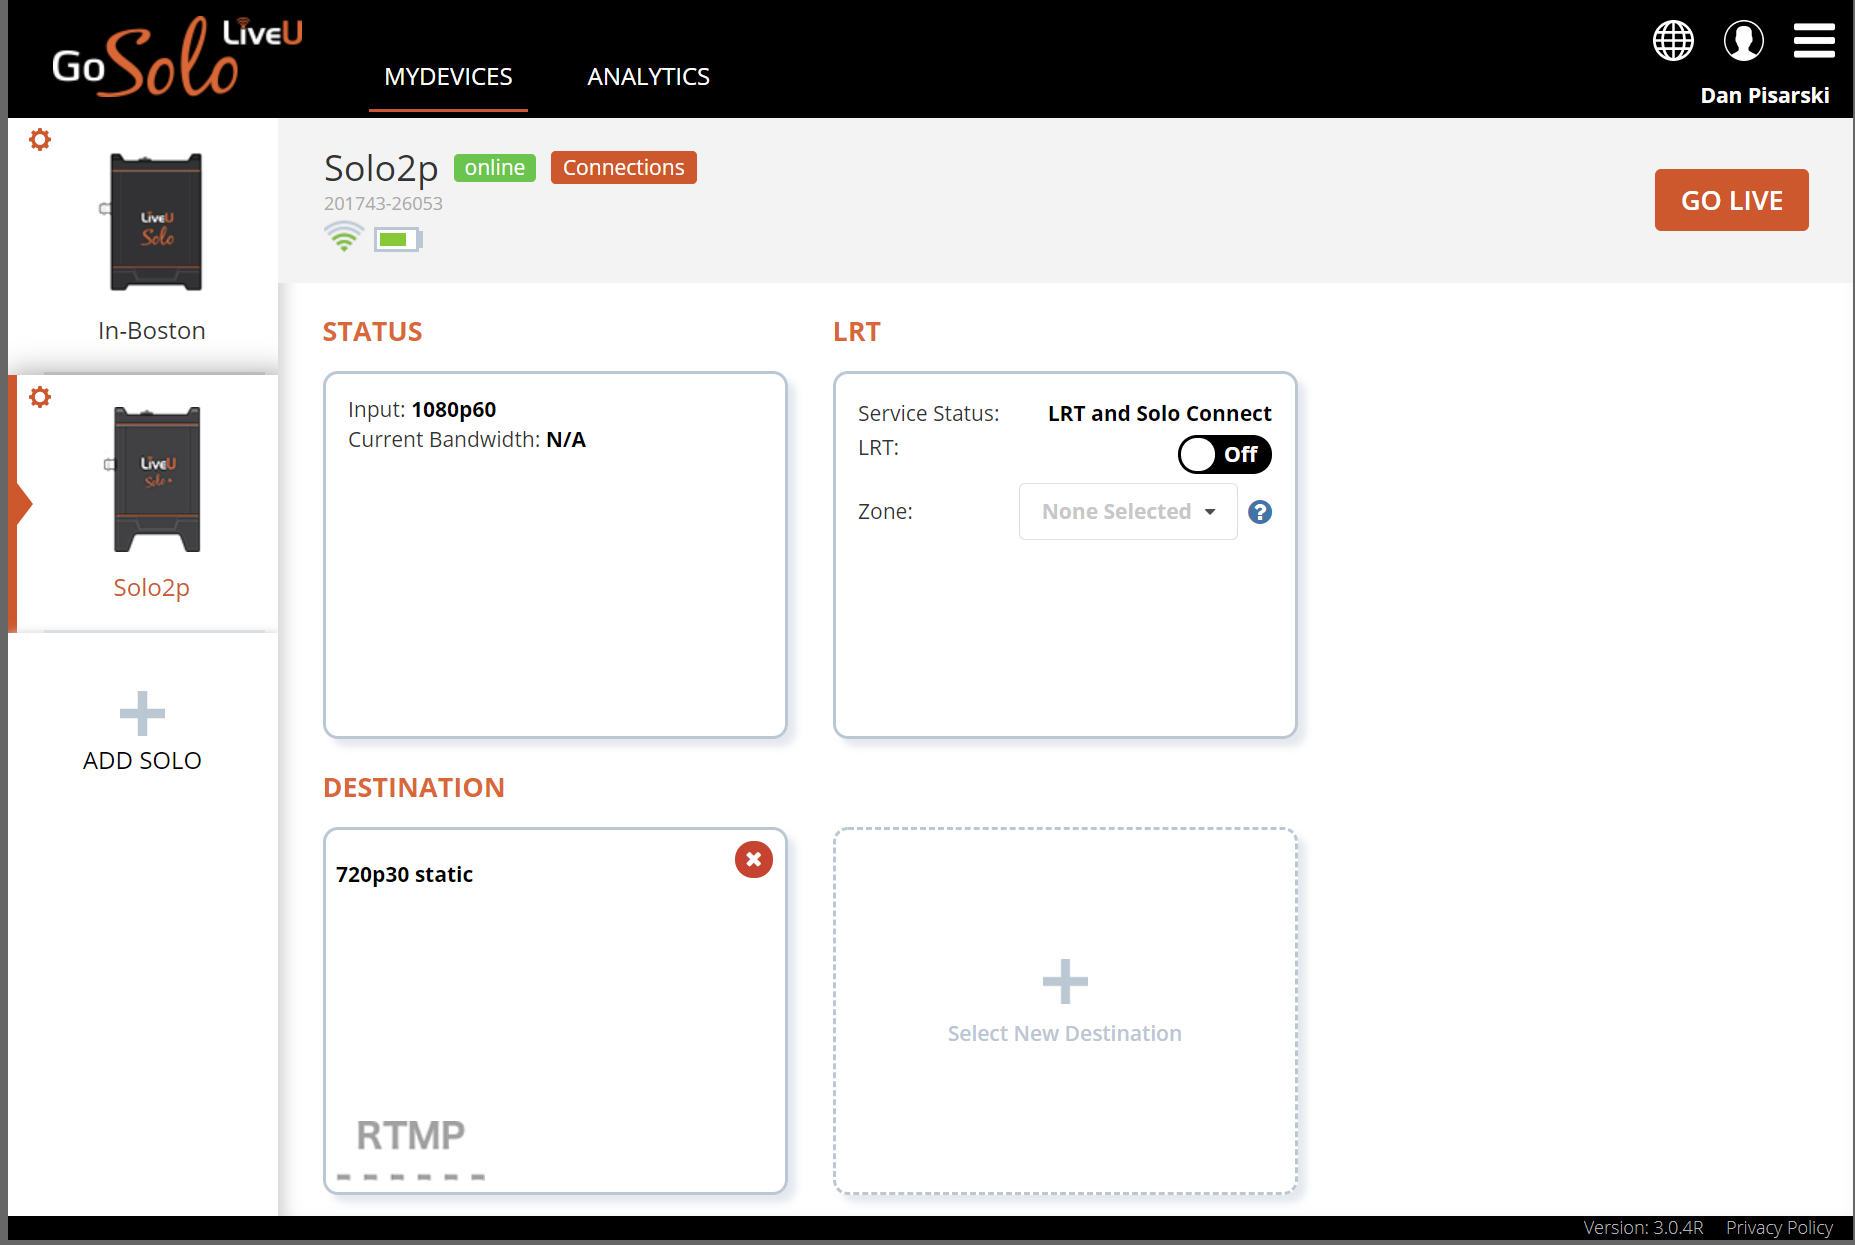Viewport: 1855px width, 1245px height.
Task: Click Select New Destination text
Action: [x=1065, y=1034]
